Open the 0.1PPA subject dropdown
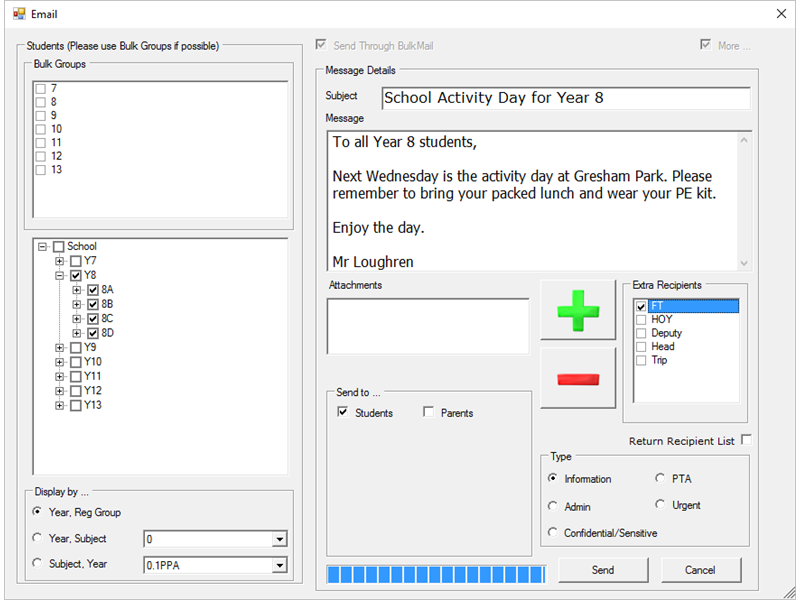Image resolution: width=800 pixels, height=600 pixels. [x=279, y=566]
